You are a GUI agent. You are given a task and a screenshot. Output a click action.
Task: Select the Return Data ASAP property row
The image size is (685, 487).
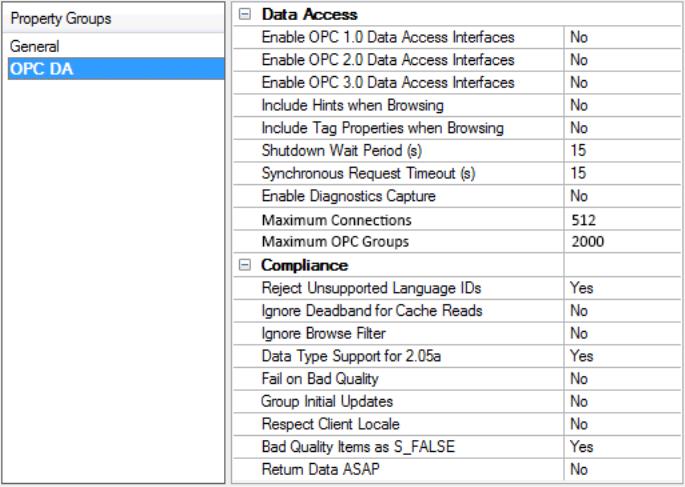tap(398, 471)
